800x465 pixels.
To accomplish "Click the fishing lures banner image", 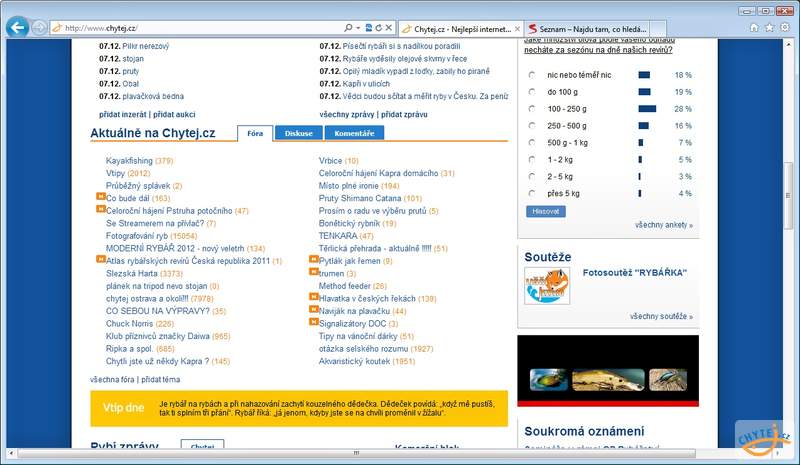I will click(608, 371).
